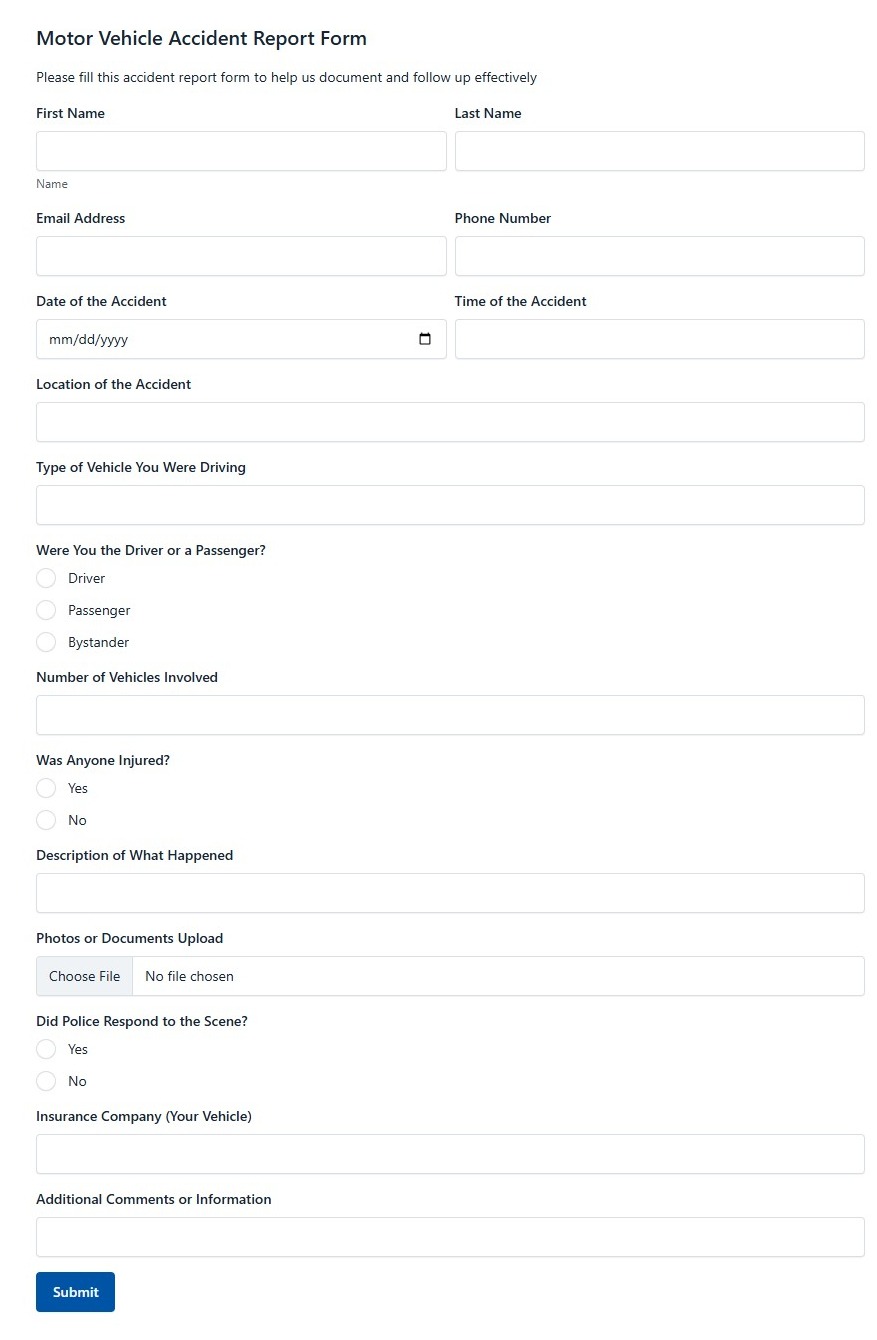Select the Driver radio button

click(46, 578)
